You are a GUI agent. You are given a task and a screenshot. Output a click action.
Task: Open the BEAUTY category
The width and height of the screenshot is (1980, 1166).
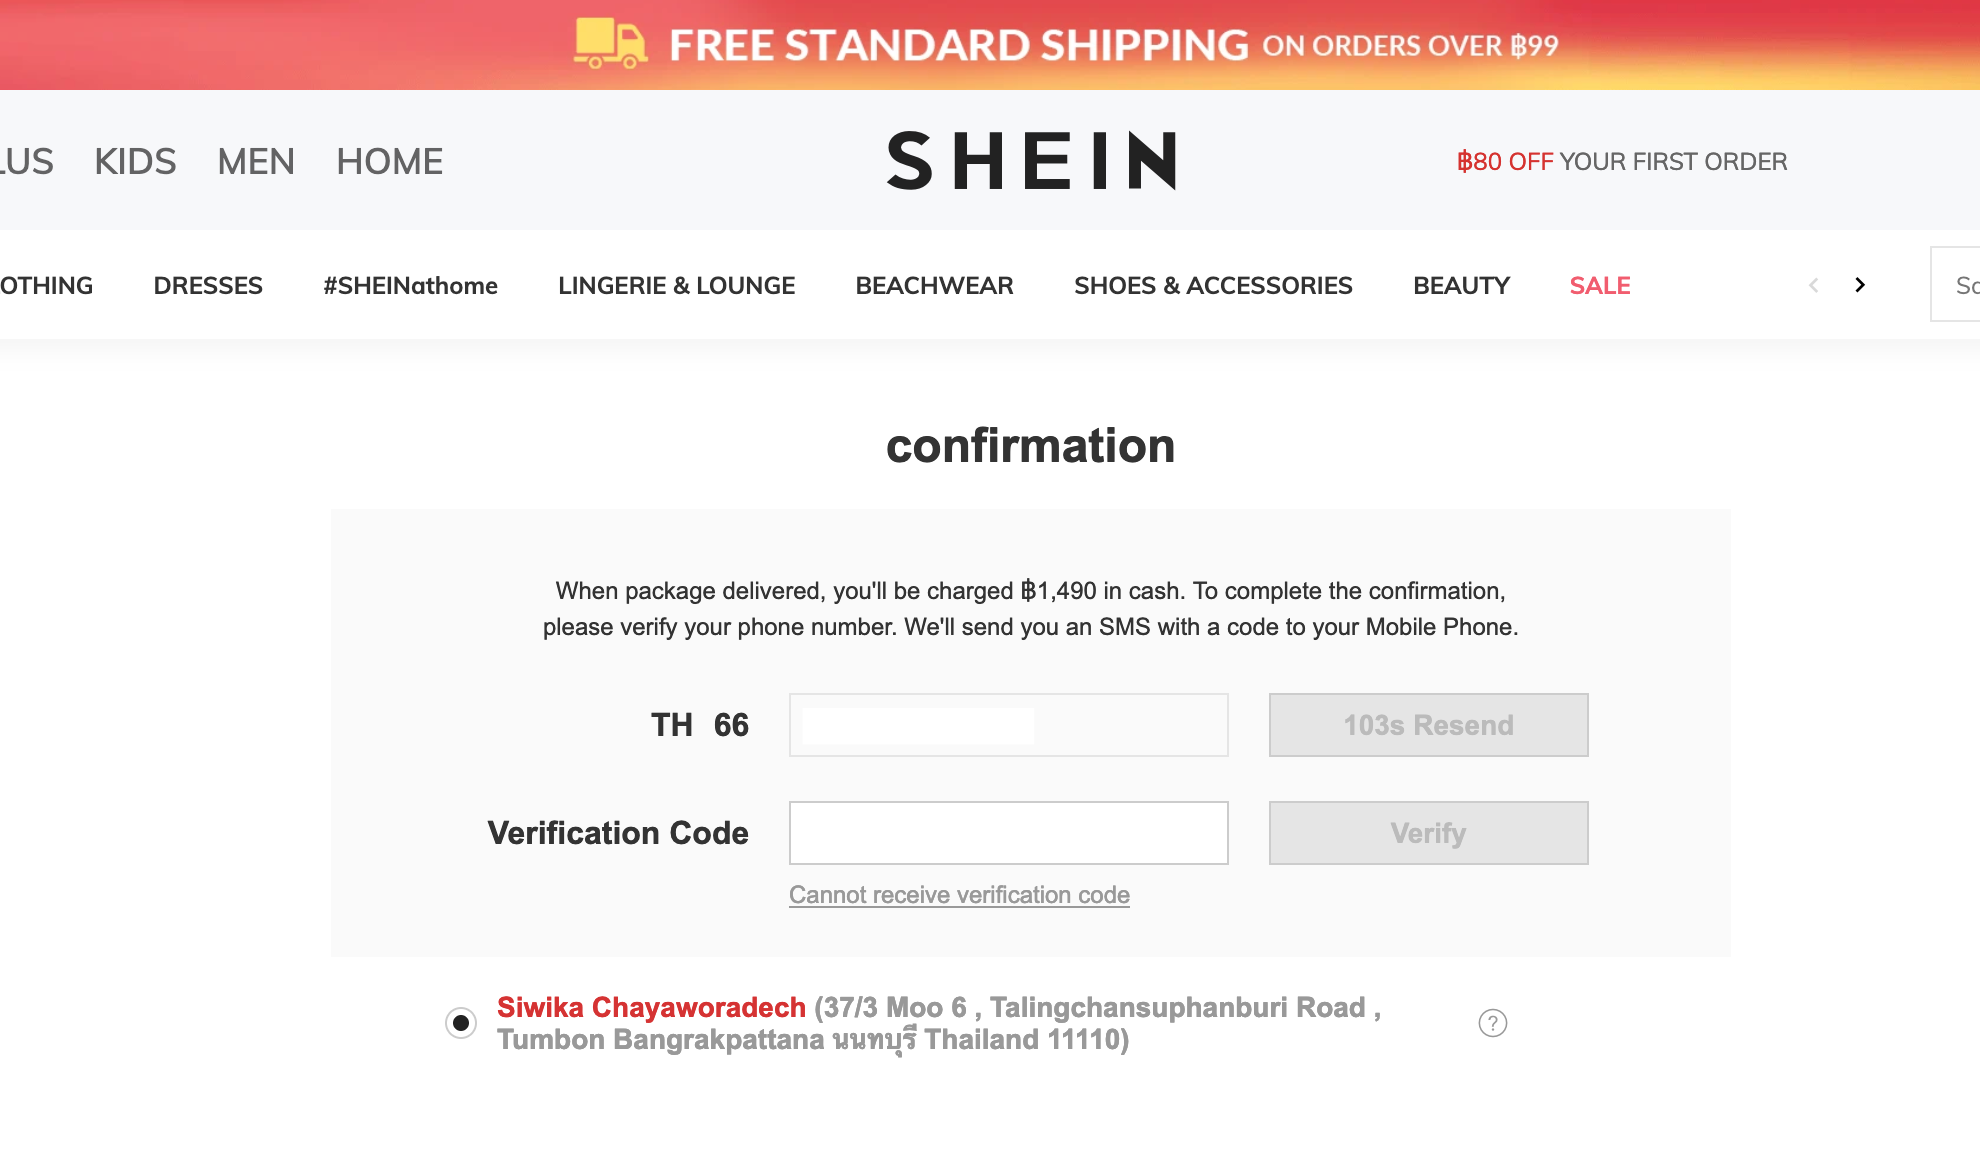[x=1461, y=285]
